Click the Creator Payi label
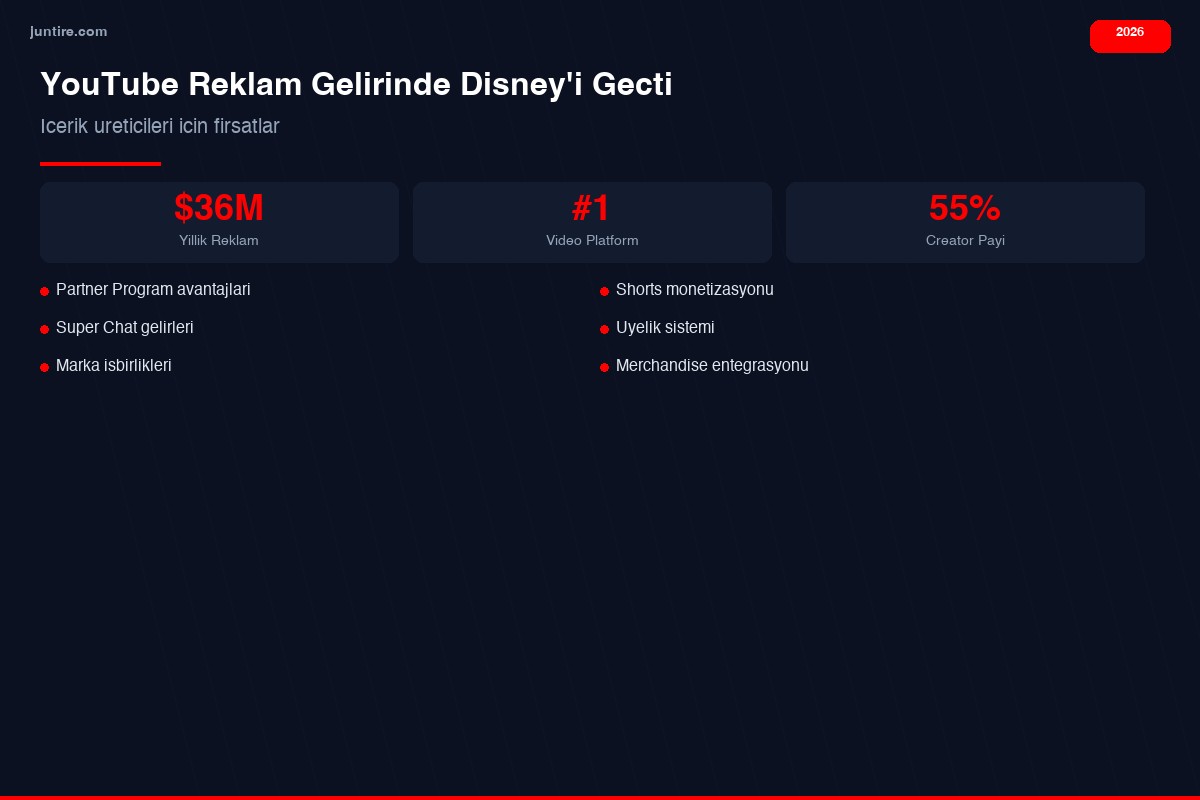 tap(965, 241)
